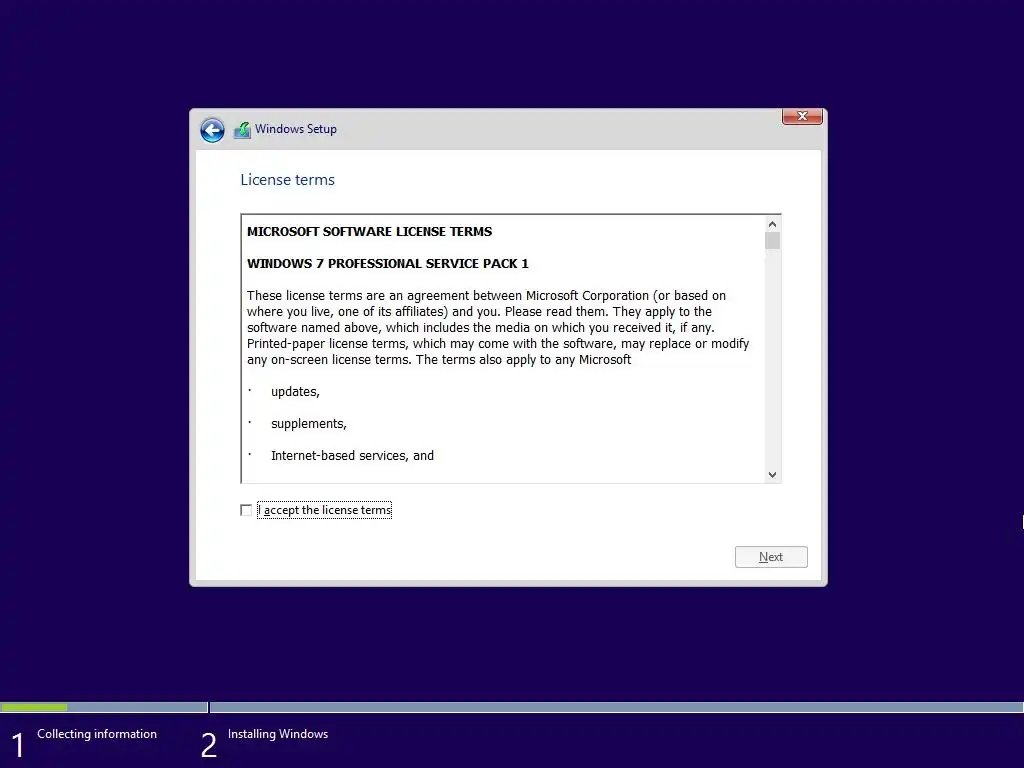Click the green setup progress bar segment
Viewport: 1024px width, 768px height.
[34, 707]
